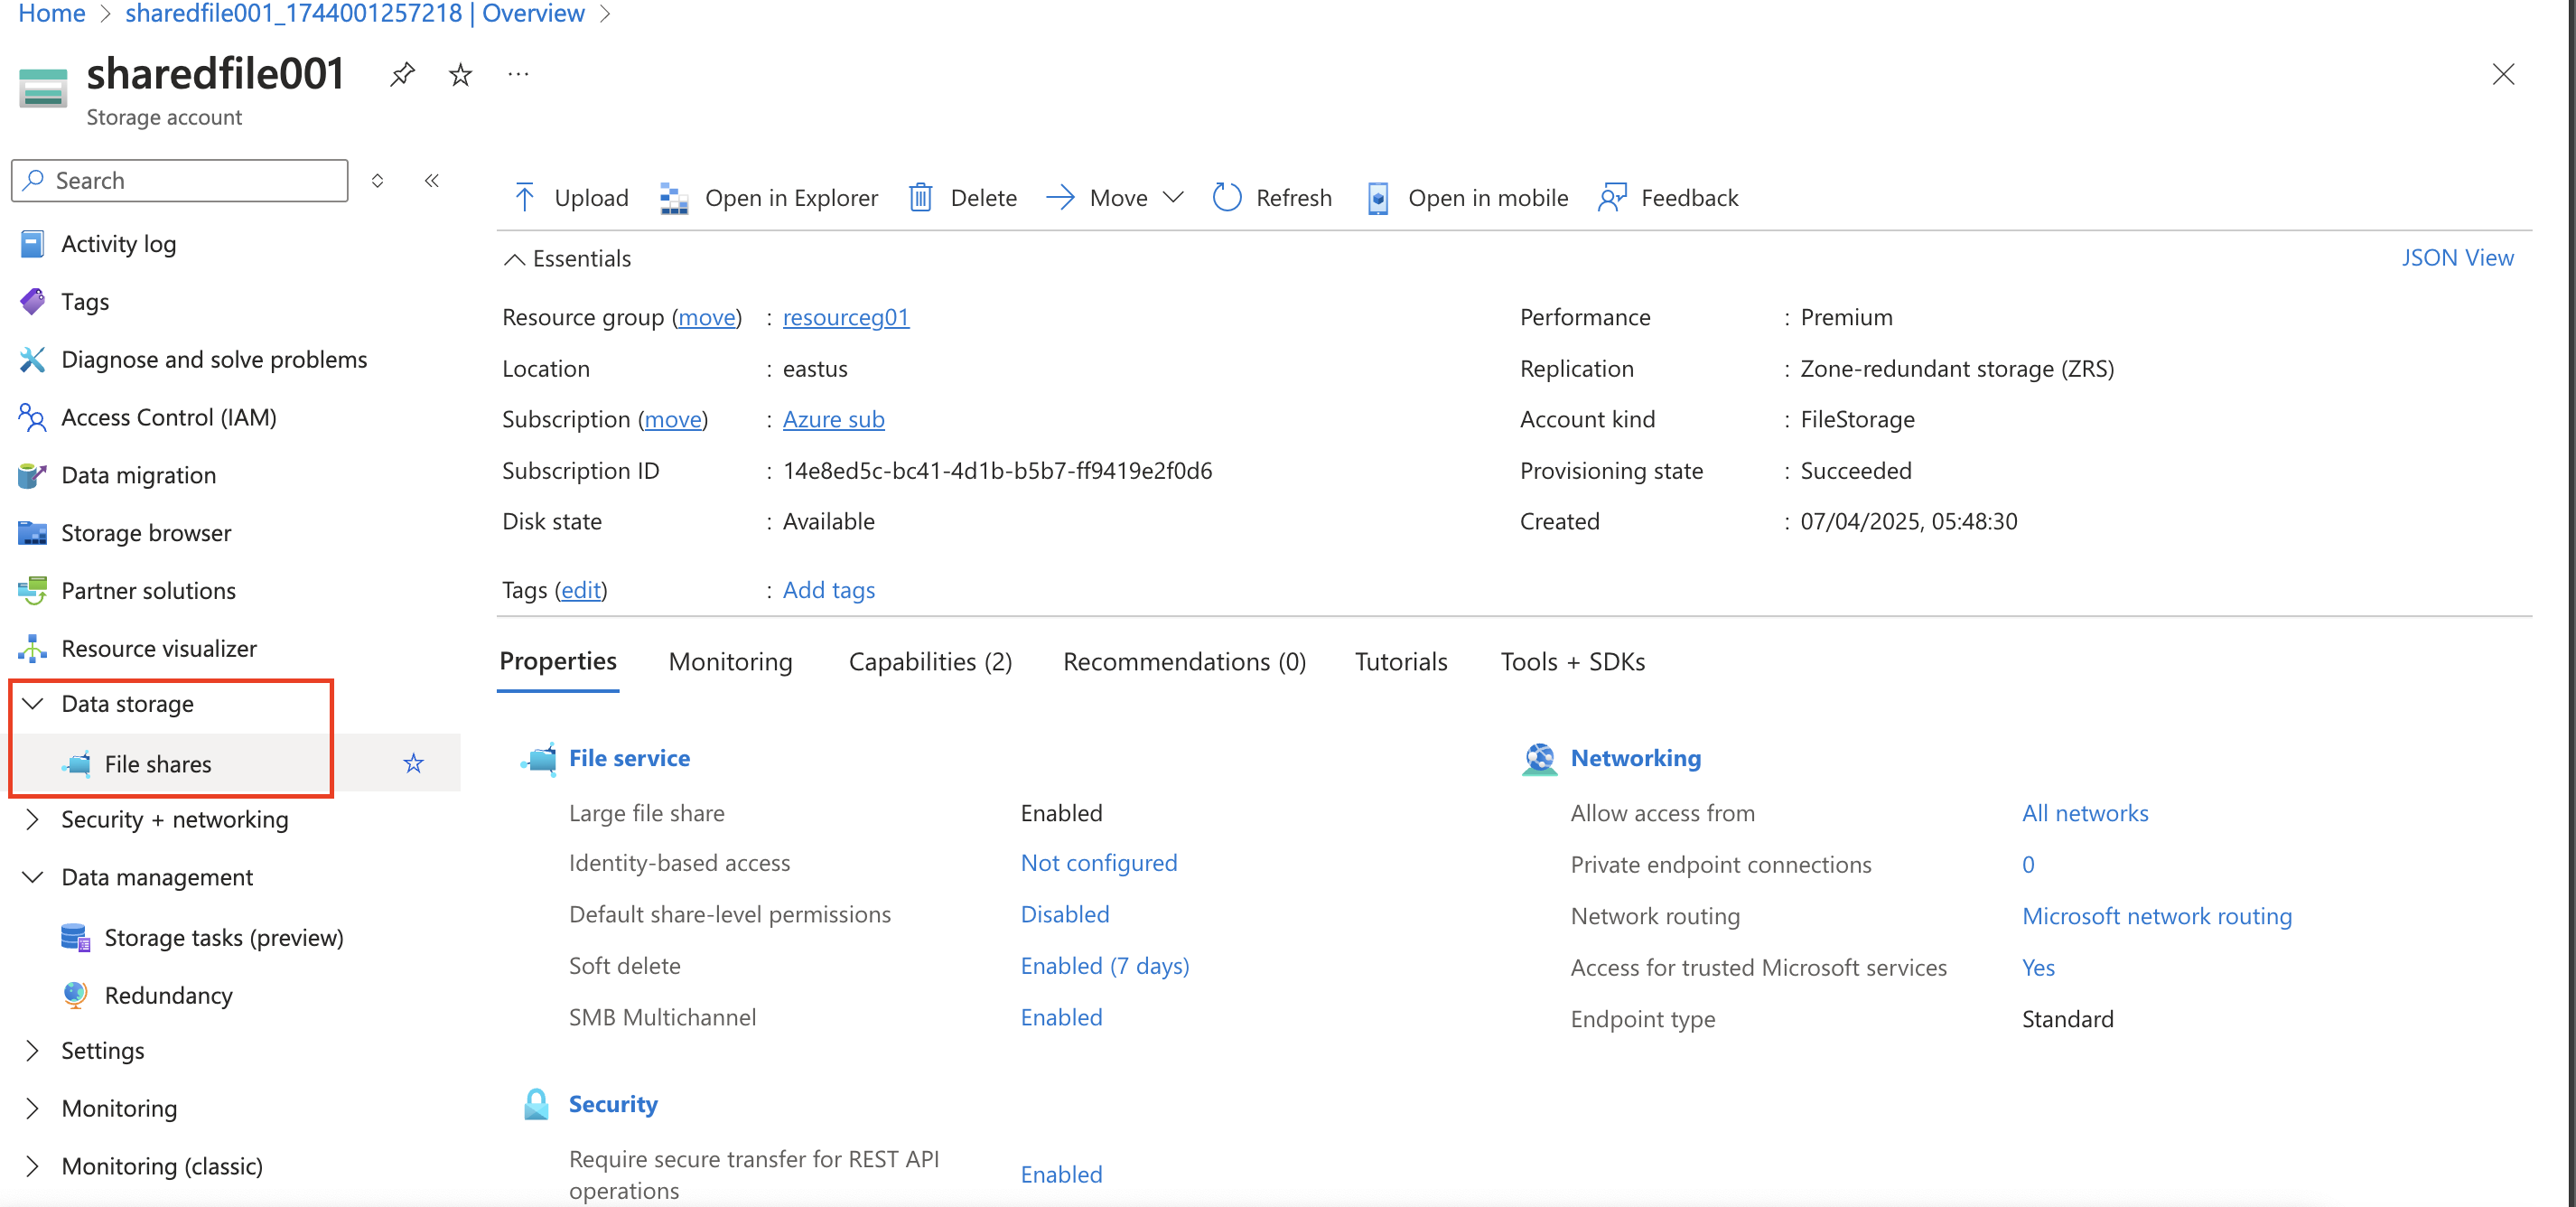Viewport: 2576px width, 1207px height.
Task: Click Microsoft network routing link
Action: tap(2156, 917)
